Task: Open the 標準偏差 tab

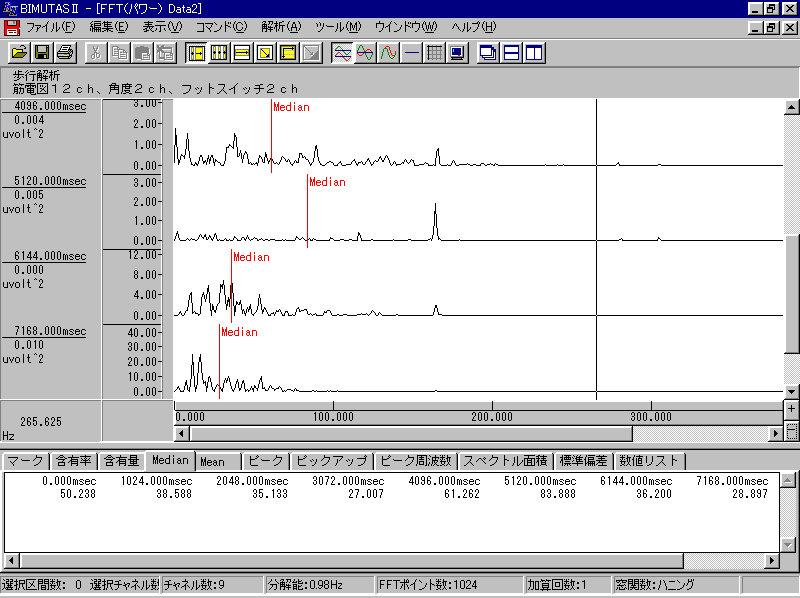Action: pos(584,461)
